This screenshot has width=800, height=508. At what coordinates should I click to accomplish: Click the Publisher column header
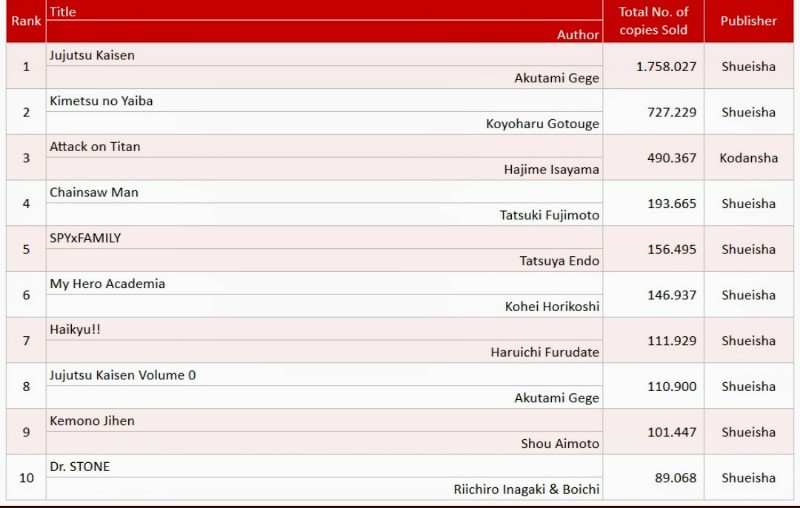pos(748,21)
